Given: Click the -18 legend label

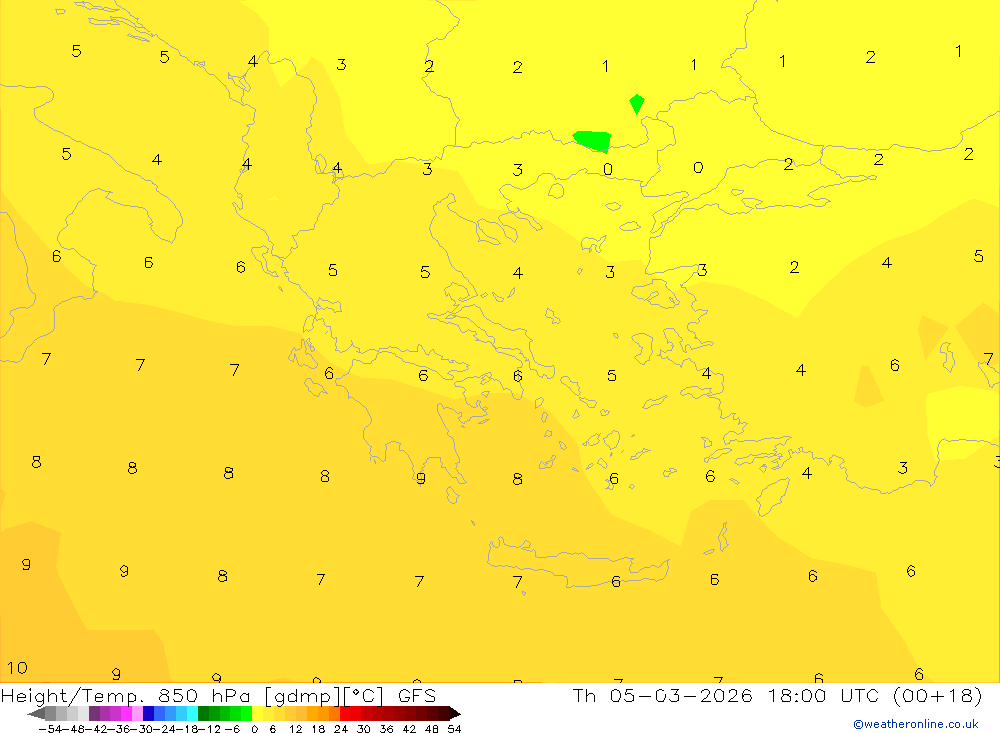Looking at the screenshot, I should tap(187, 729).
